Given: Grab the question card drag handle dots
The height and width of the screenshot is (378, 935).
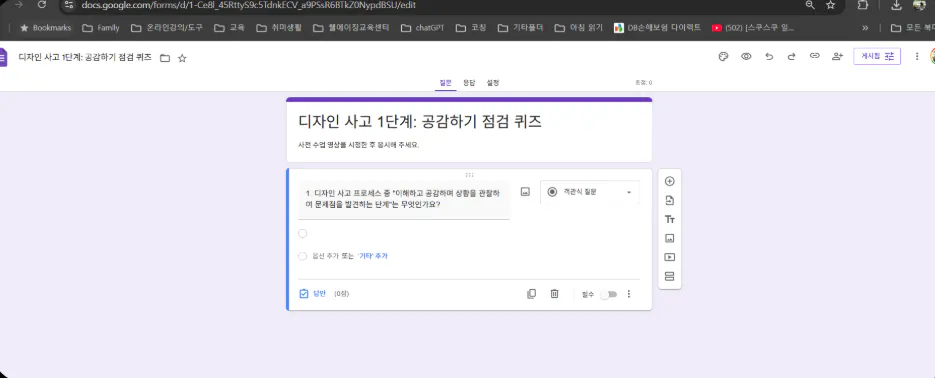Looking at the screenshot, I should pyautogui.click(x=469, y=175).
